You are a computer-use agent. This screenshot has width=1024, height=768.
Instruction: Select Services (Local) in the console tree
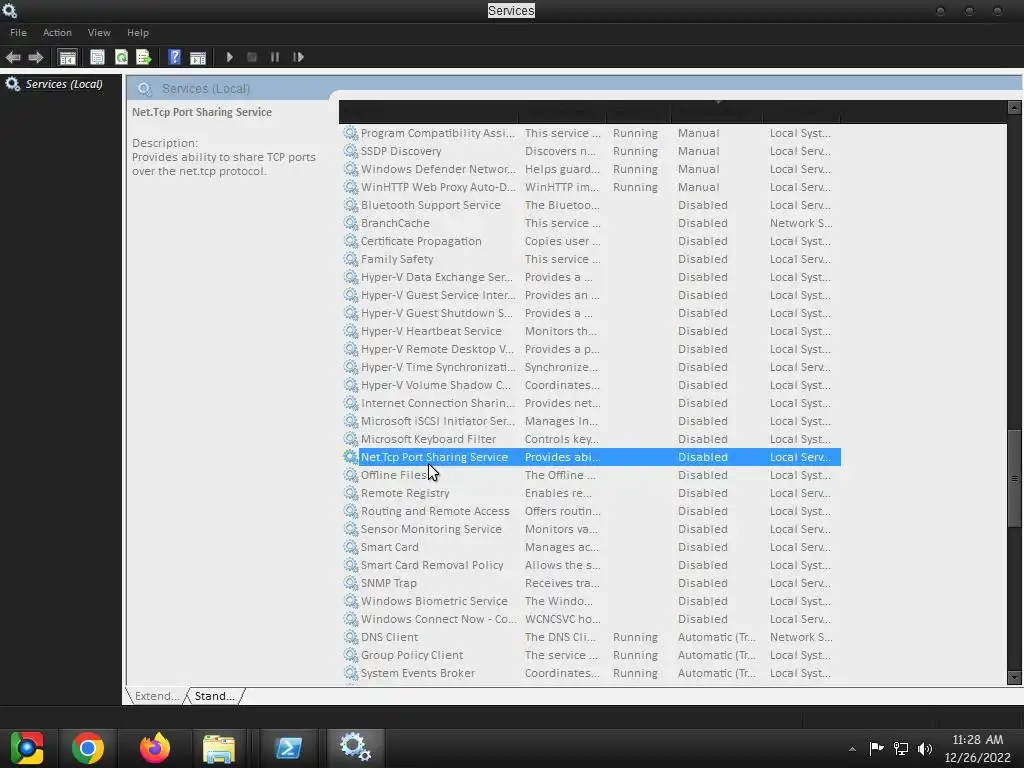coord(63,84)
